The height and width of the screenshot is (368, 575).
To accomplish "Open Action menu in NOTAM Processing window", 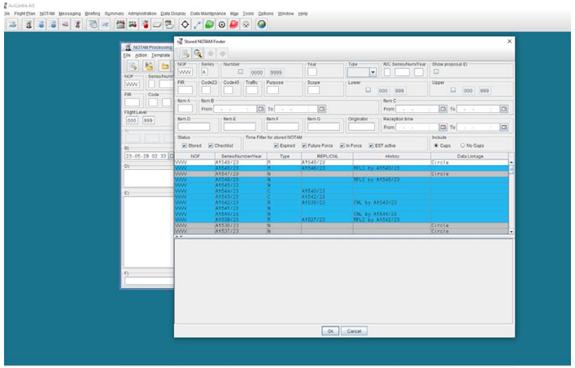I will 141,55.
